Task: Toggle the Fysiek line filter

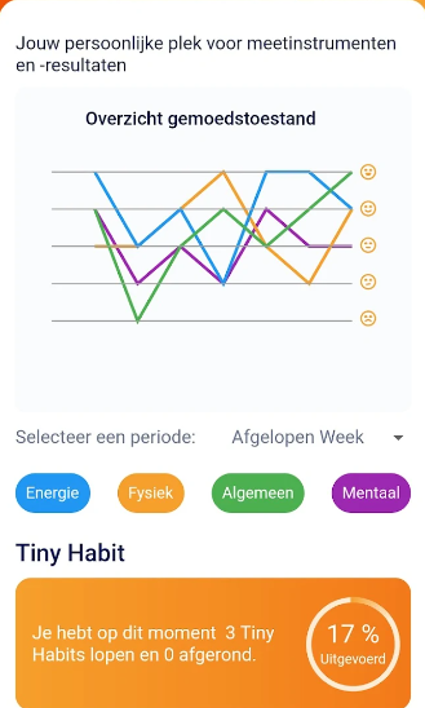Action: point(151,493)
